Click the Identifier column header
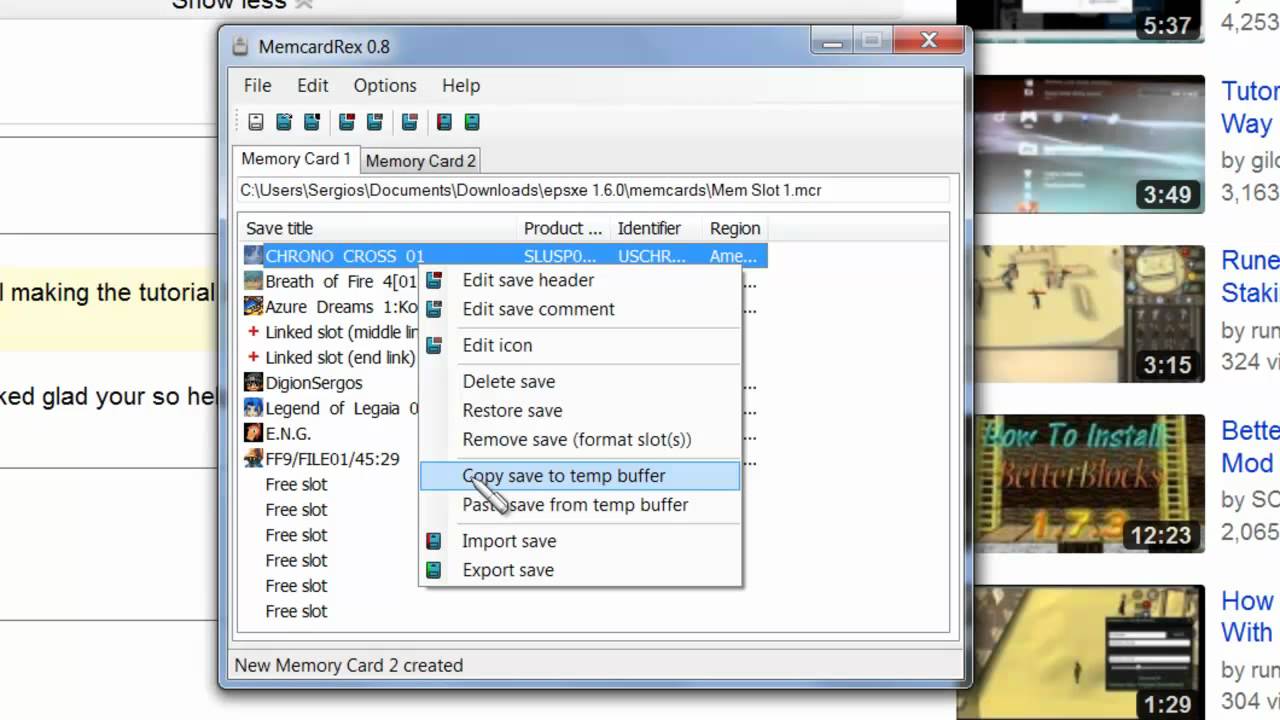Image resolution: width=1280 pixels, height=720 pixels. pyautogui.click(x=657, y=228)
